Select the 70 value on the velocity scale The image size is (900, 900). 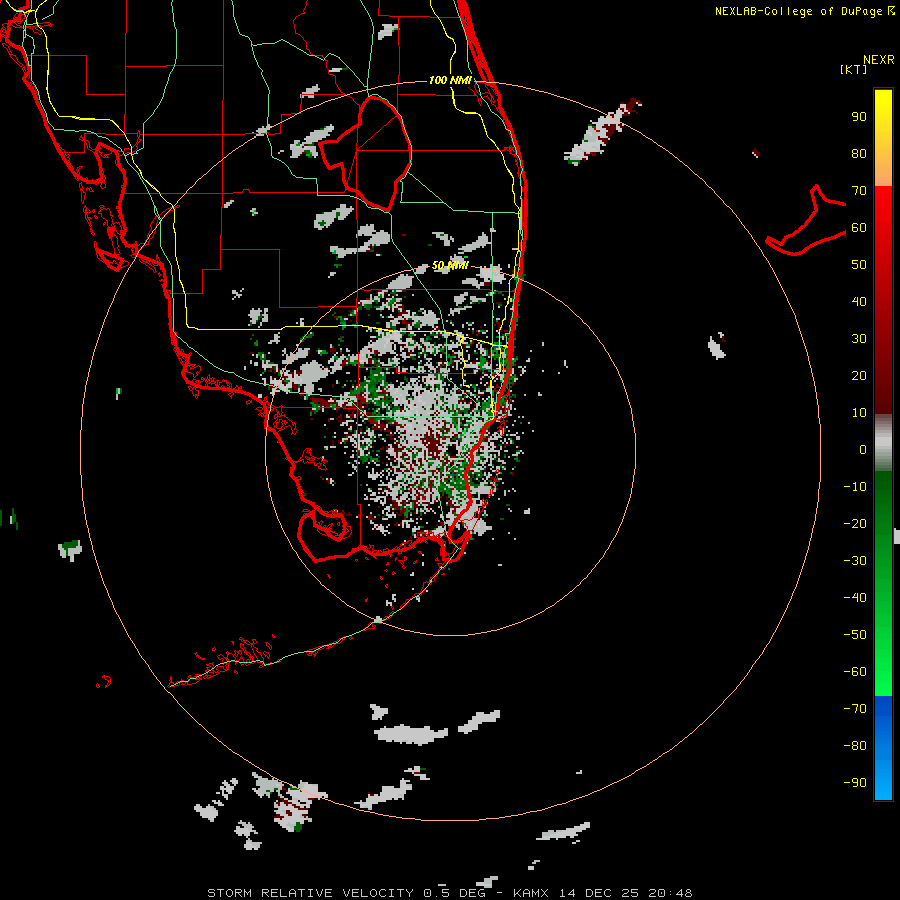coord(859,191)
